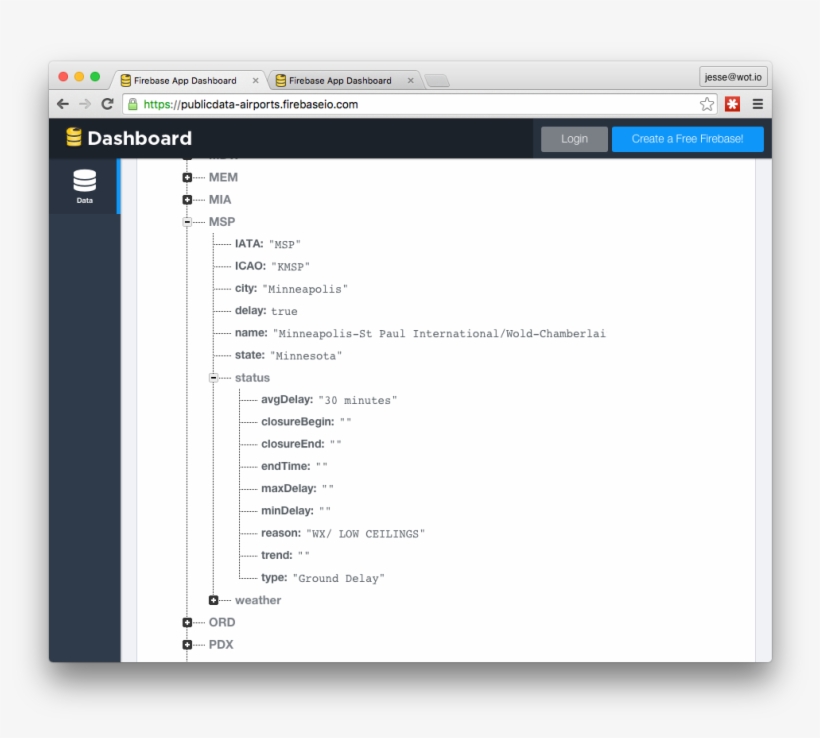Click the red window close button
The image size is (820, 738).
tap(63, 77)
